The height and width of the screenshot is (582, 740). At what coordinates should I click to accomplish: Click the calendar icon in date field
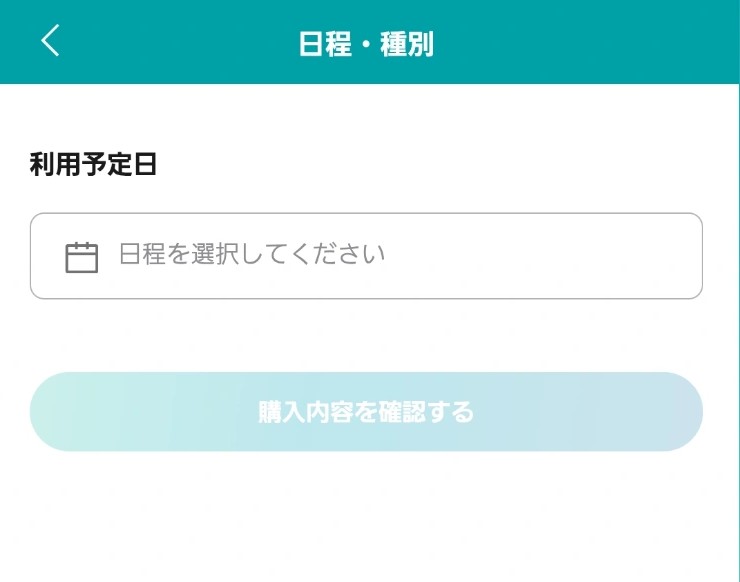coord(82,258)
